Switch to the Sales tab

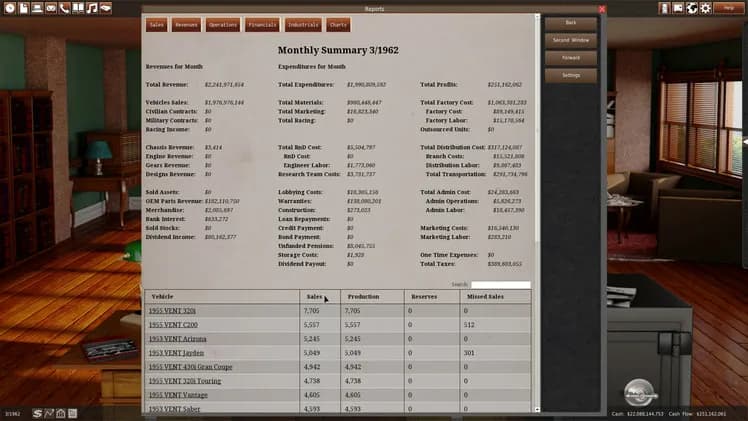pyautogui.click(x=156, y=25)
